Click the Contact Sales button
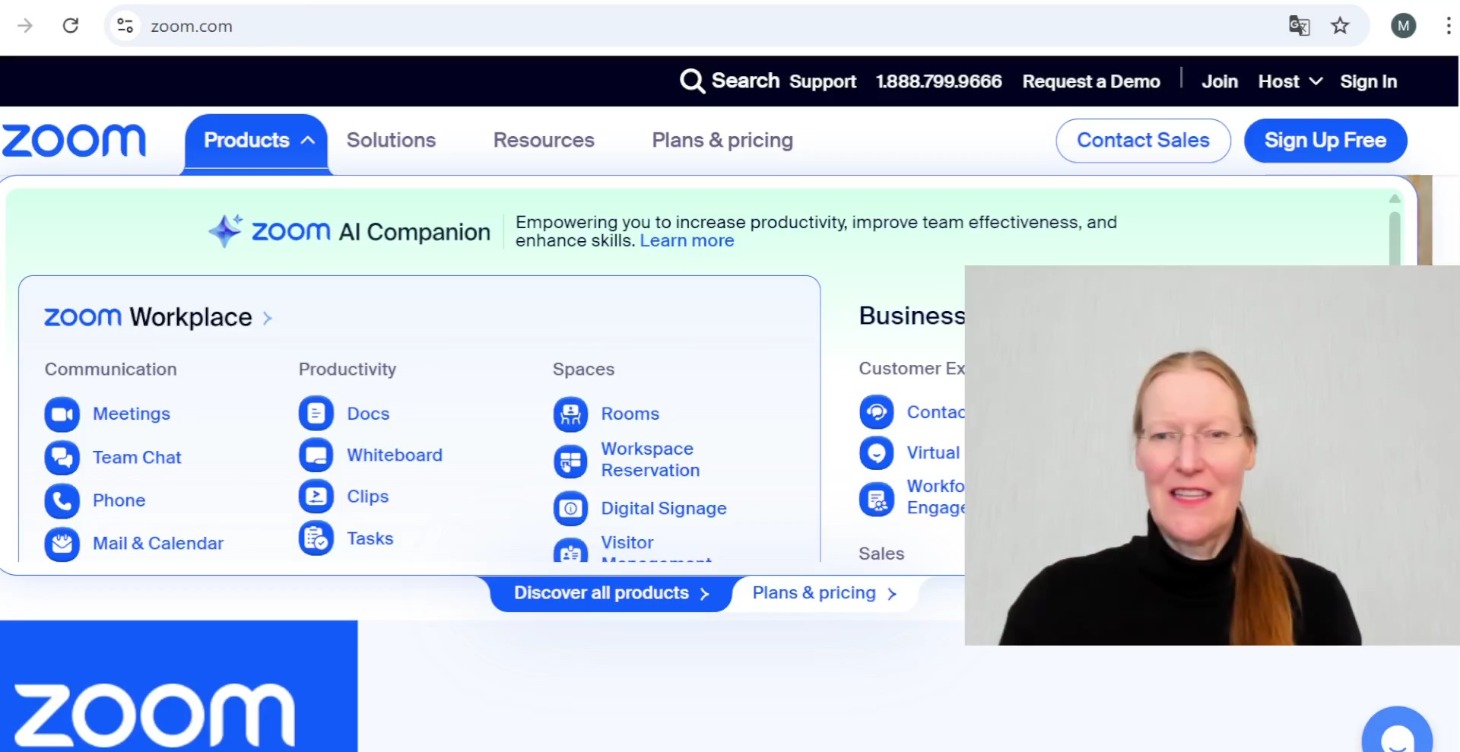Screen dimensions: 1460x752 pyautogui.click(x=1143, y=141)
